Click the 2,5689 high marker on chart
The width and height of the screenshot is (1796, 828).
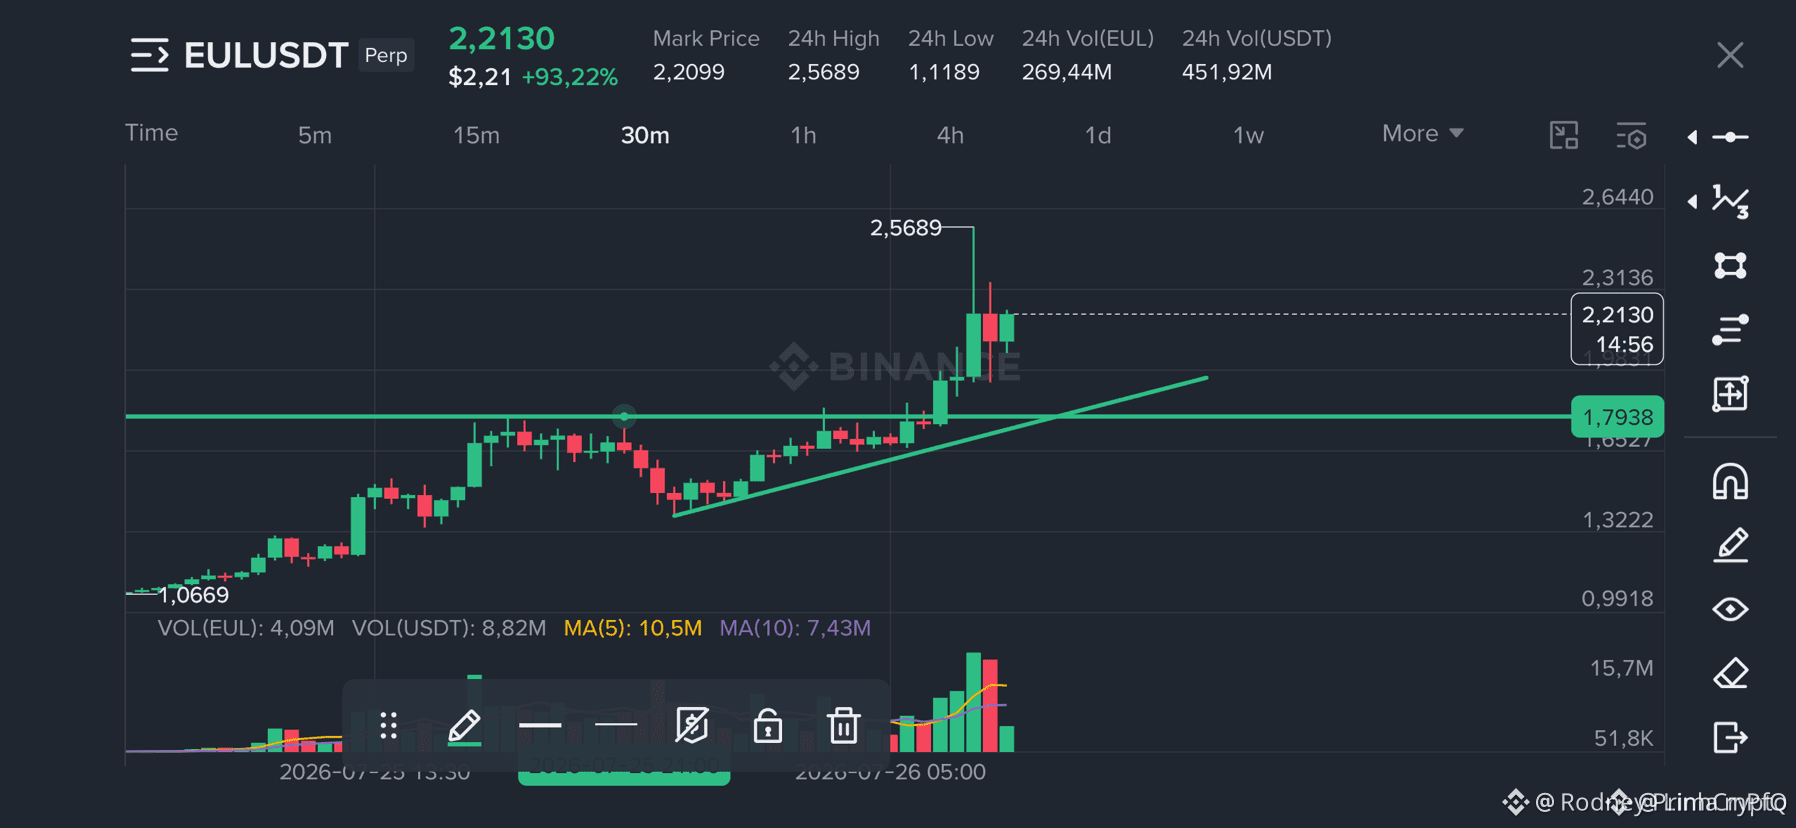pos(906,228)
